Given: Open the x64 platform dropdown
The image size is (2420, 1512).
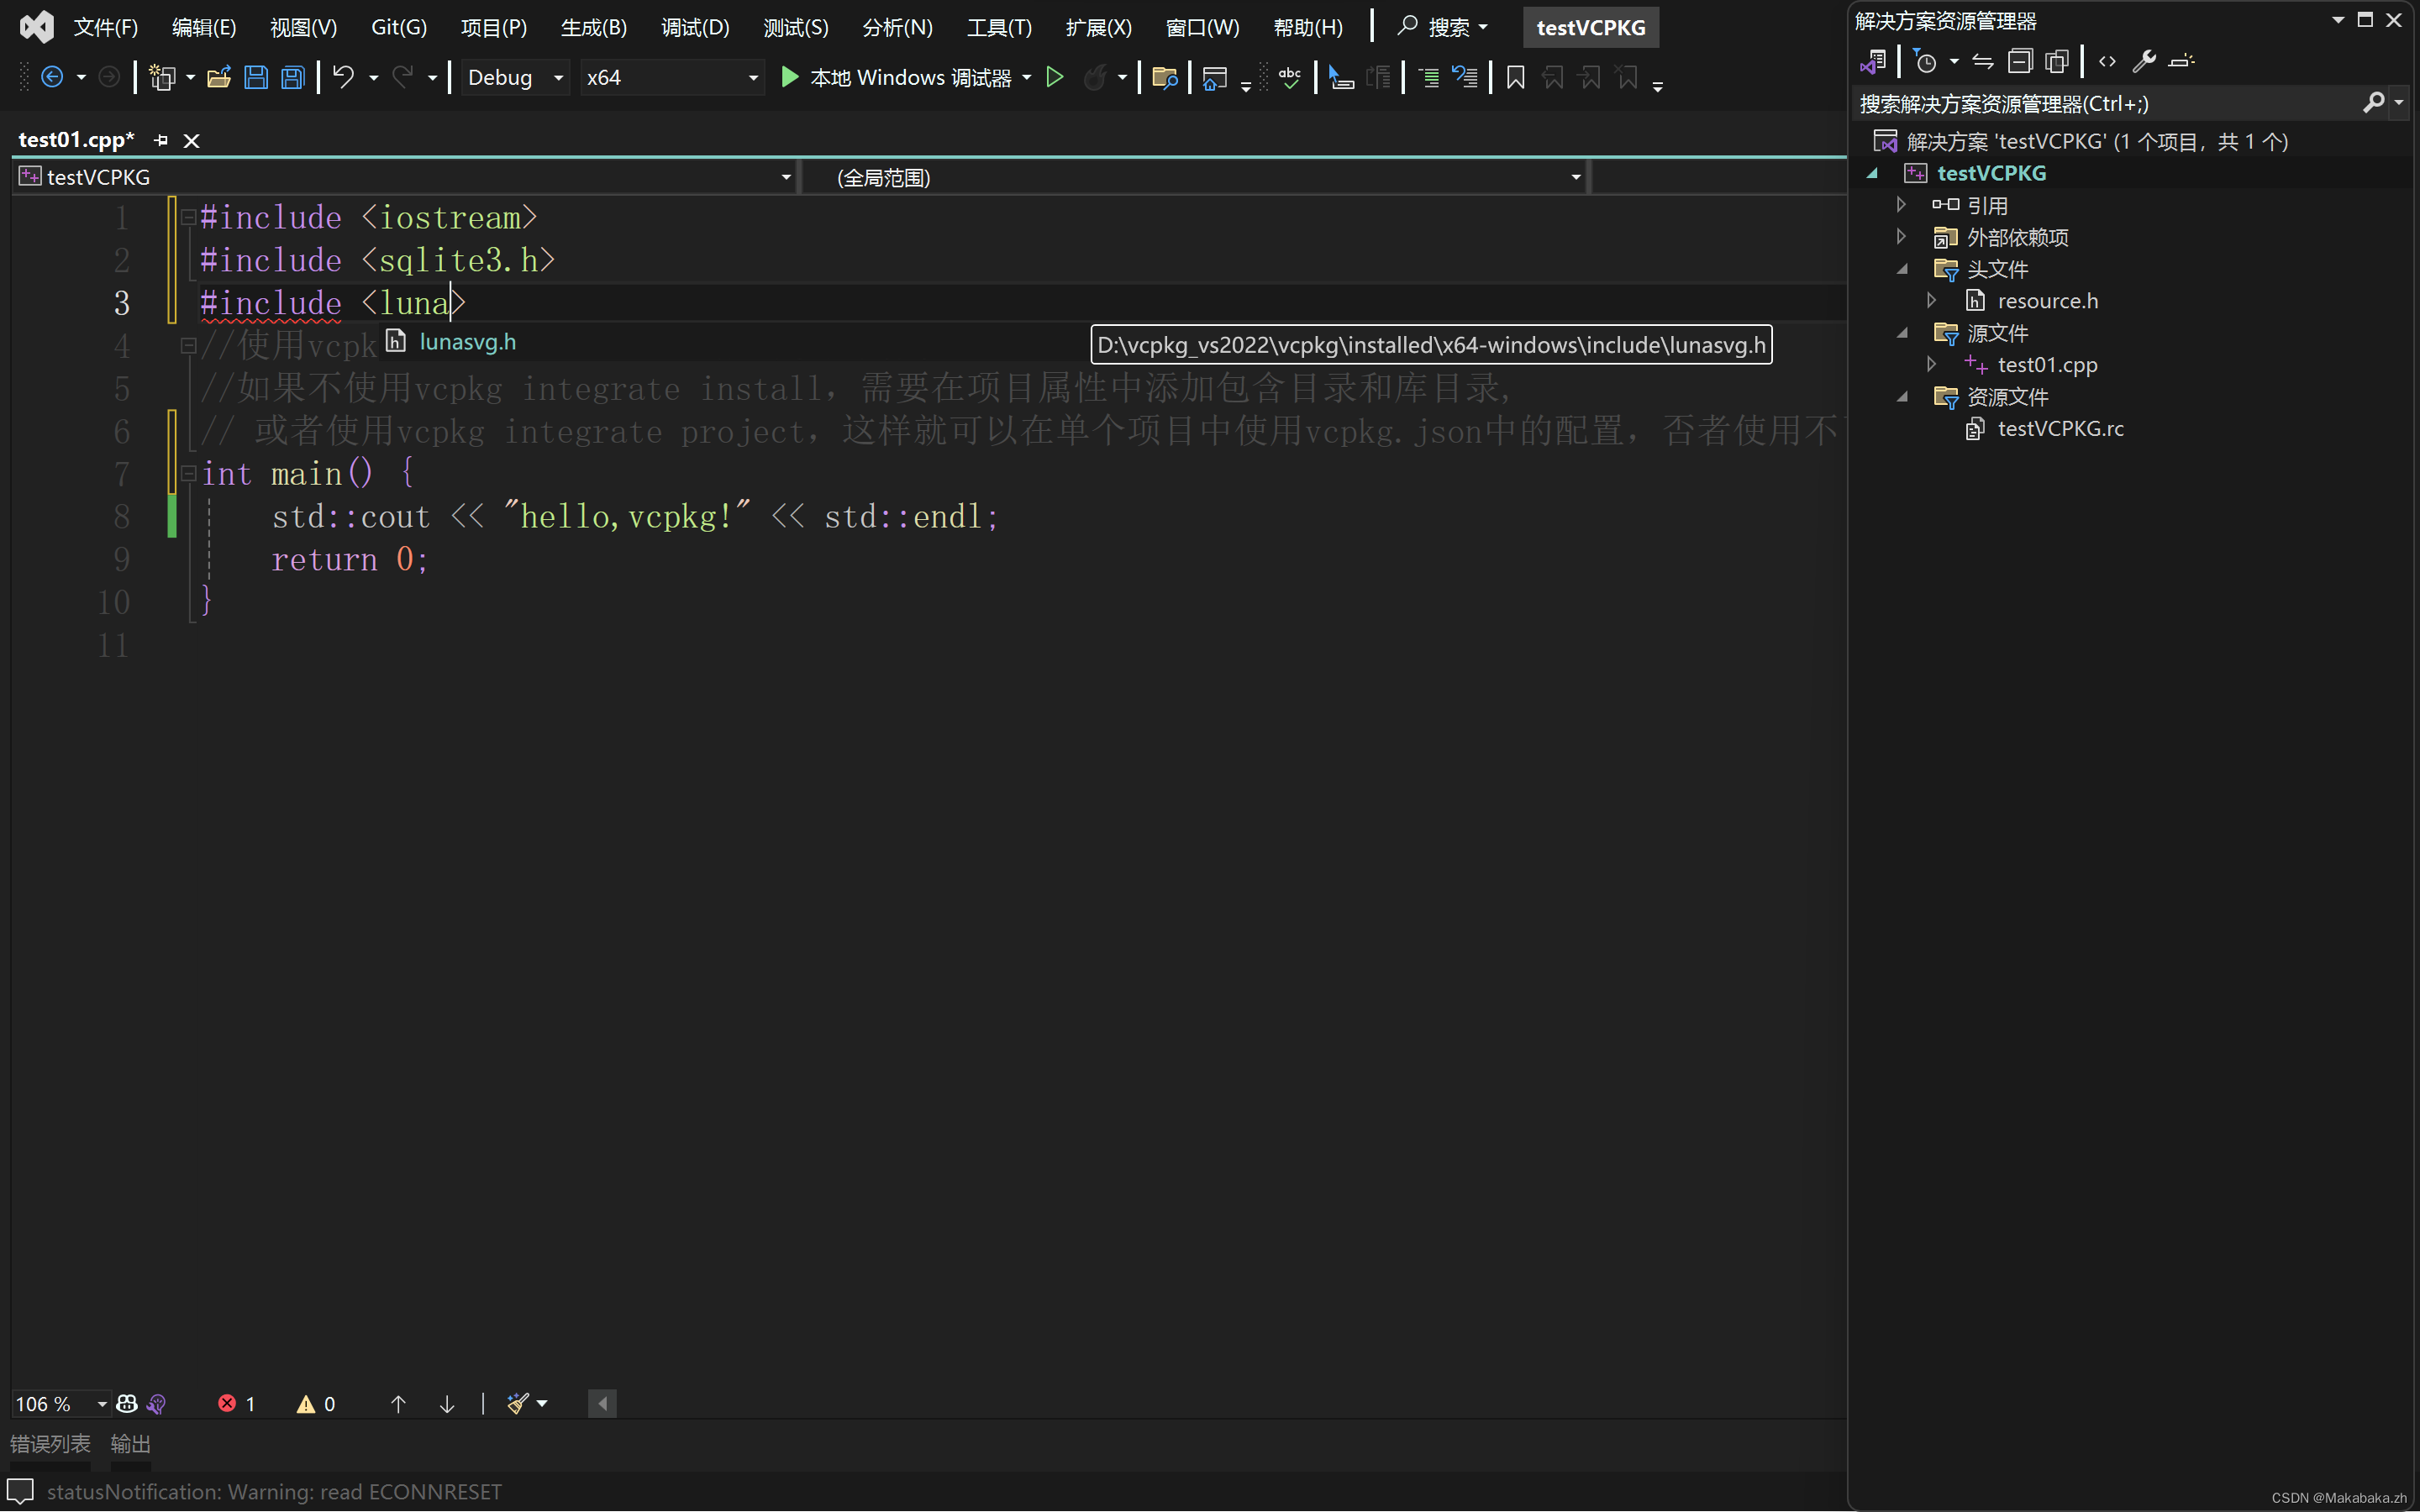Looking at the screenshot, I should [752, 77].
